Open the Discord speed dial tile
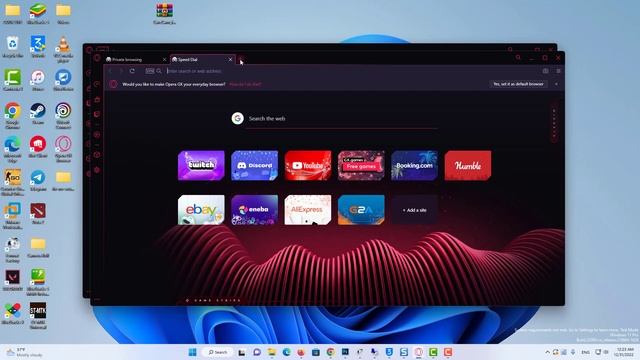Image resolution: width=640 pixels, height=360 pixels. (254, 165)
